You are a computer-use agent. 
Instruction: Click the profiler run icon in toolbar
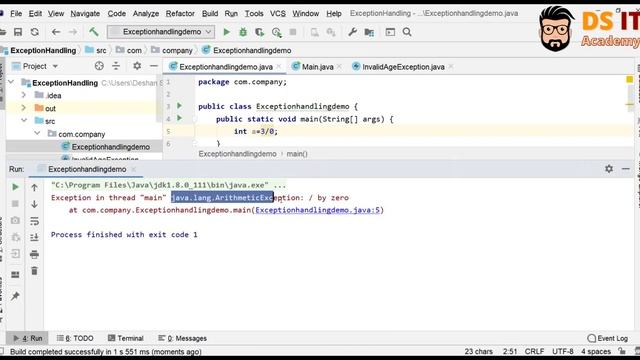click(x=277, y=32)
